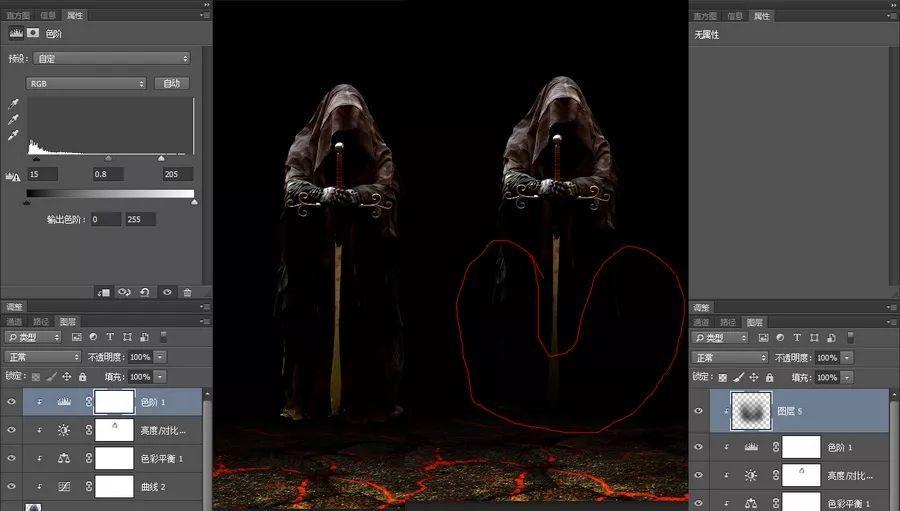Toggle eye of 色阶 1 below 图层 5

coord(699,447)
